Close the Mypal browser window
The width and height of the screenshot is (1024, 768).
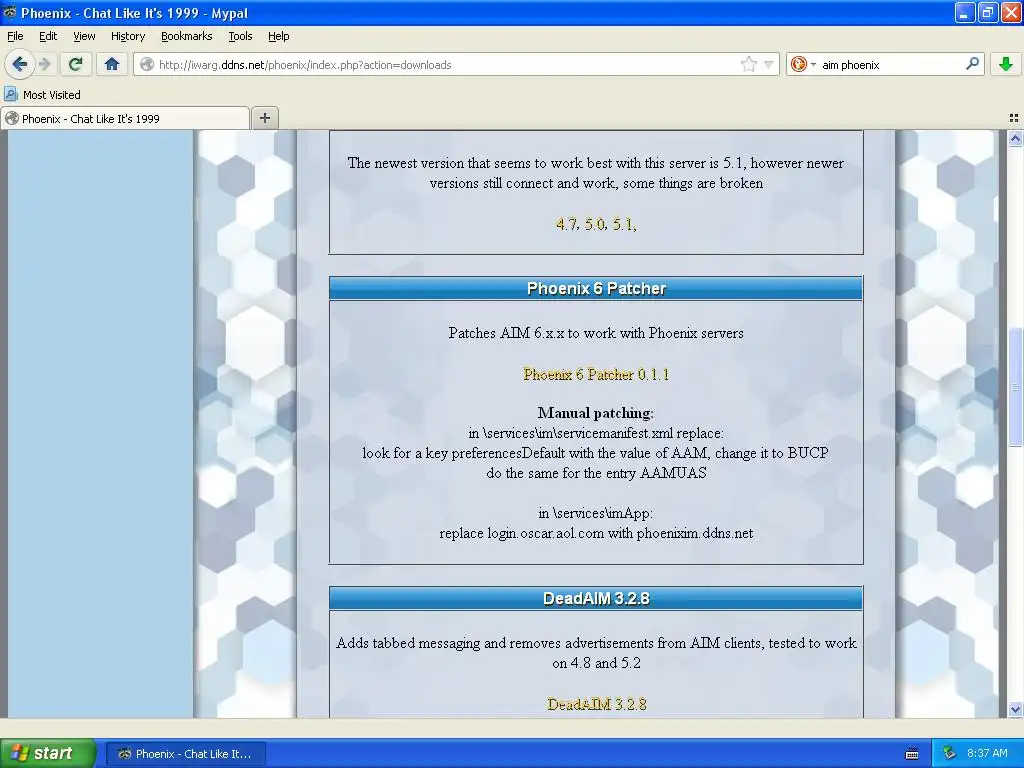point(1011,12)
